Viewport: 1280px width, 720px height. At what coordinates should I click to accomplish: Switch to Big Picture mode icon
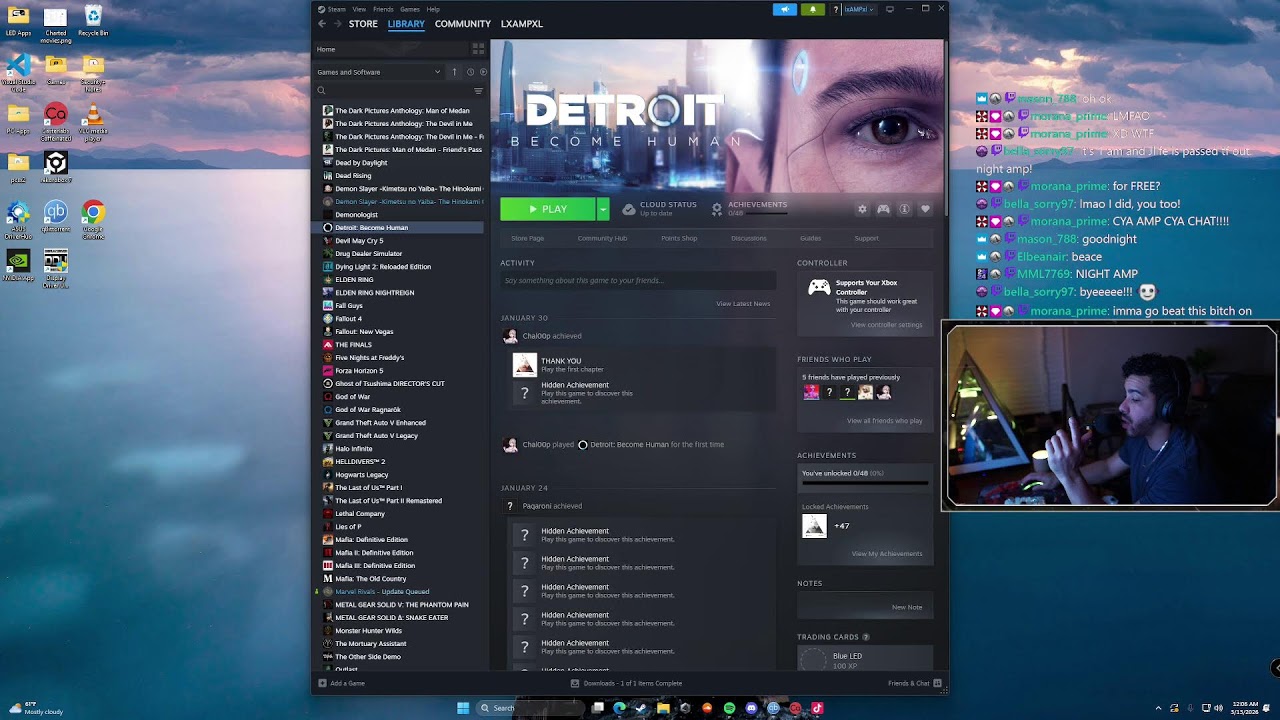(890, 9)
